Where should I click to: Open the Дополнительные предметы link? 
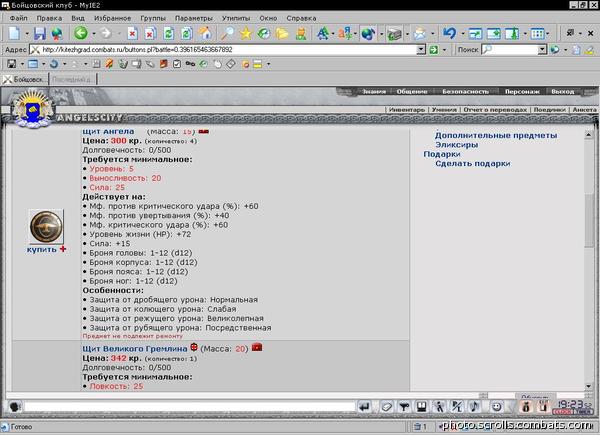point(496,135)
